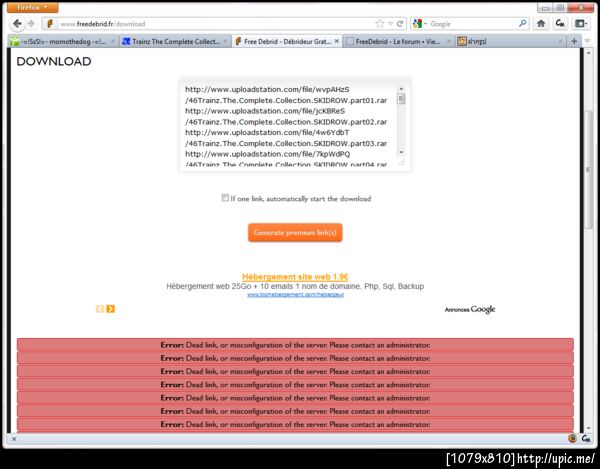This screenshot has width=600, height=469.
Task: Click the page scrollbar up arrow
Action: pyautogui.click(x=588, y=52)
